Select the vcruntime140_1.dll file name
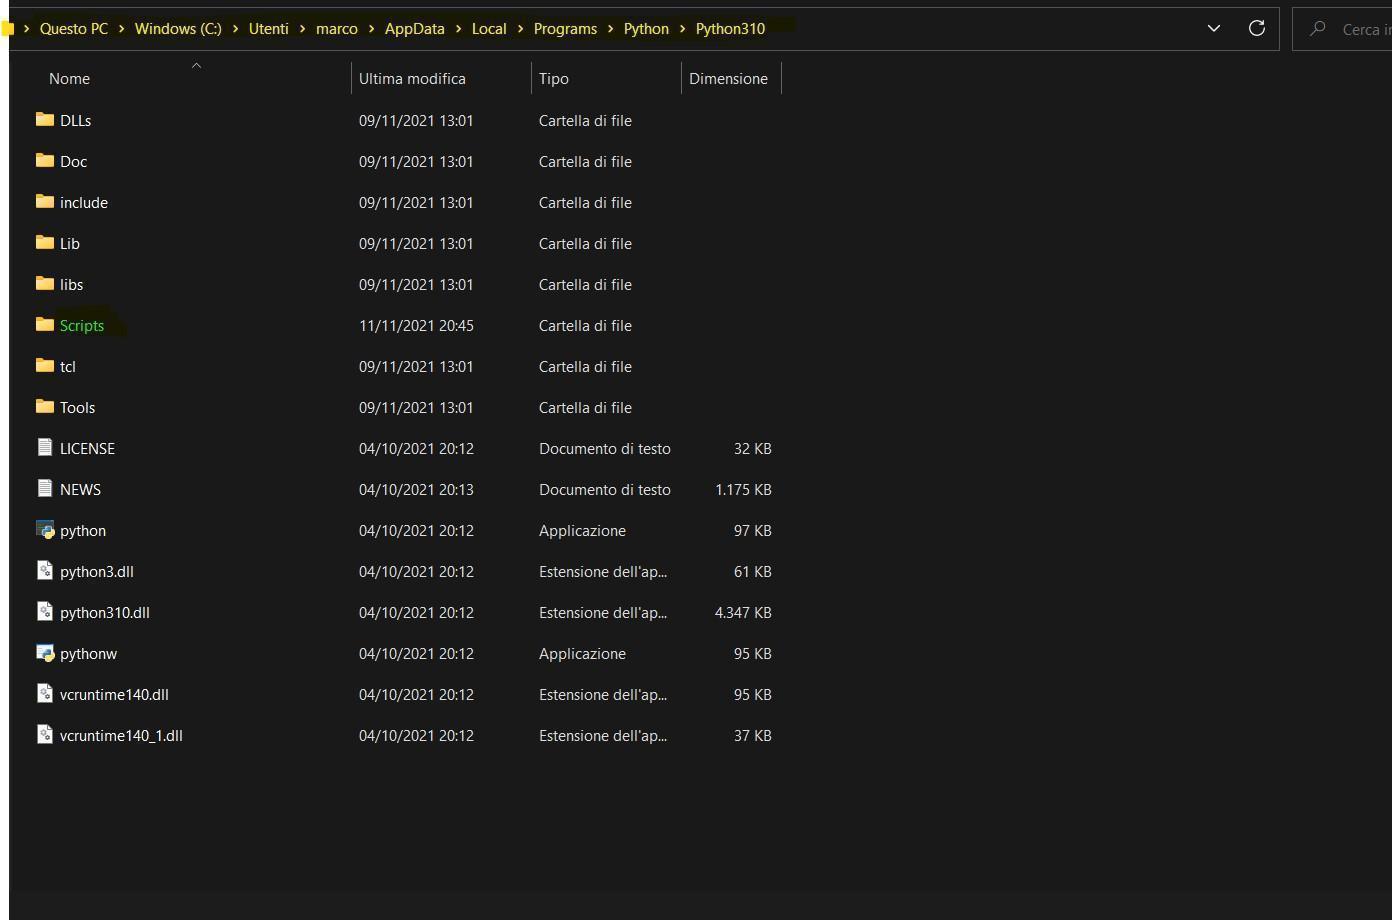 point(121,735)
